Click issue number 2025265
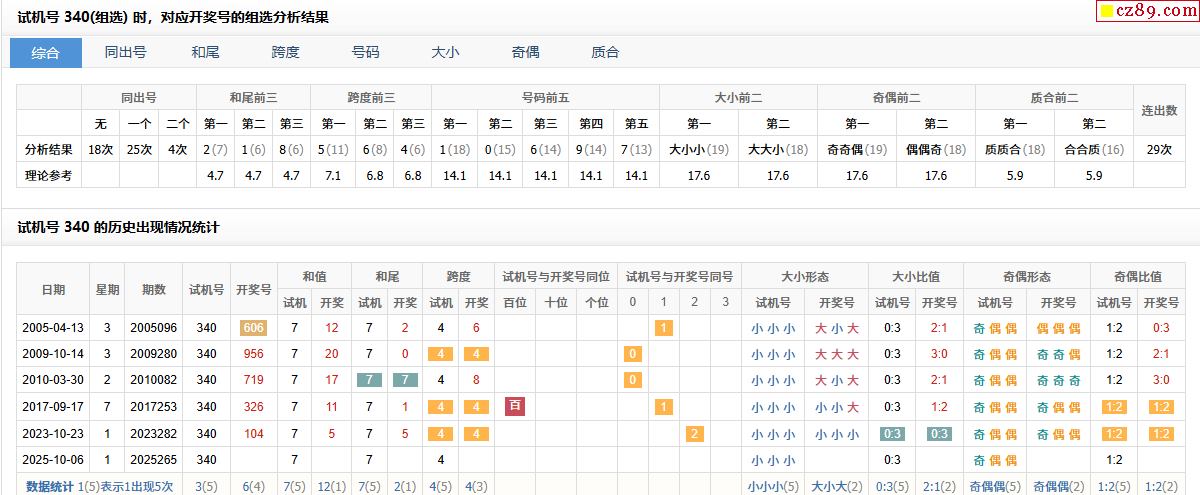 (154, 460)
